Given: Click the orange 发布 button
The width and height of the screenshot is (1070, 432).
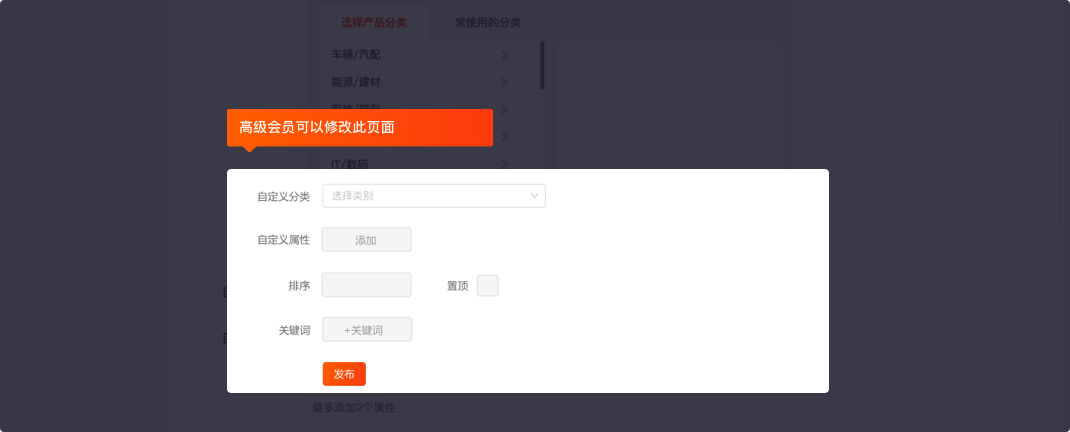Looking at the screenshot, I should pyautogui.click(x=344, y=374).
